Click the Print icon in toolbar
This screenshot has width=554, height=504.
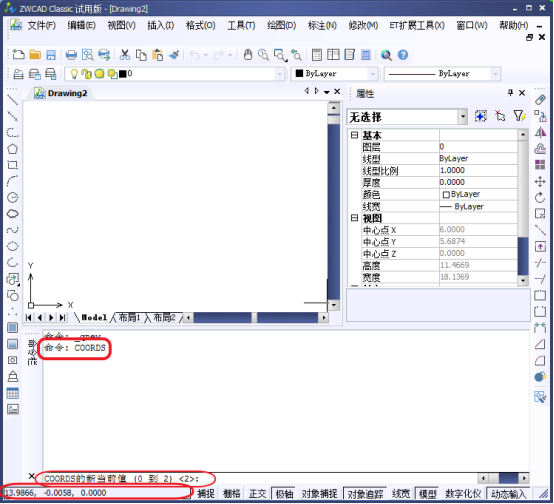pyautogui.click(x=71, y=55)
